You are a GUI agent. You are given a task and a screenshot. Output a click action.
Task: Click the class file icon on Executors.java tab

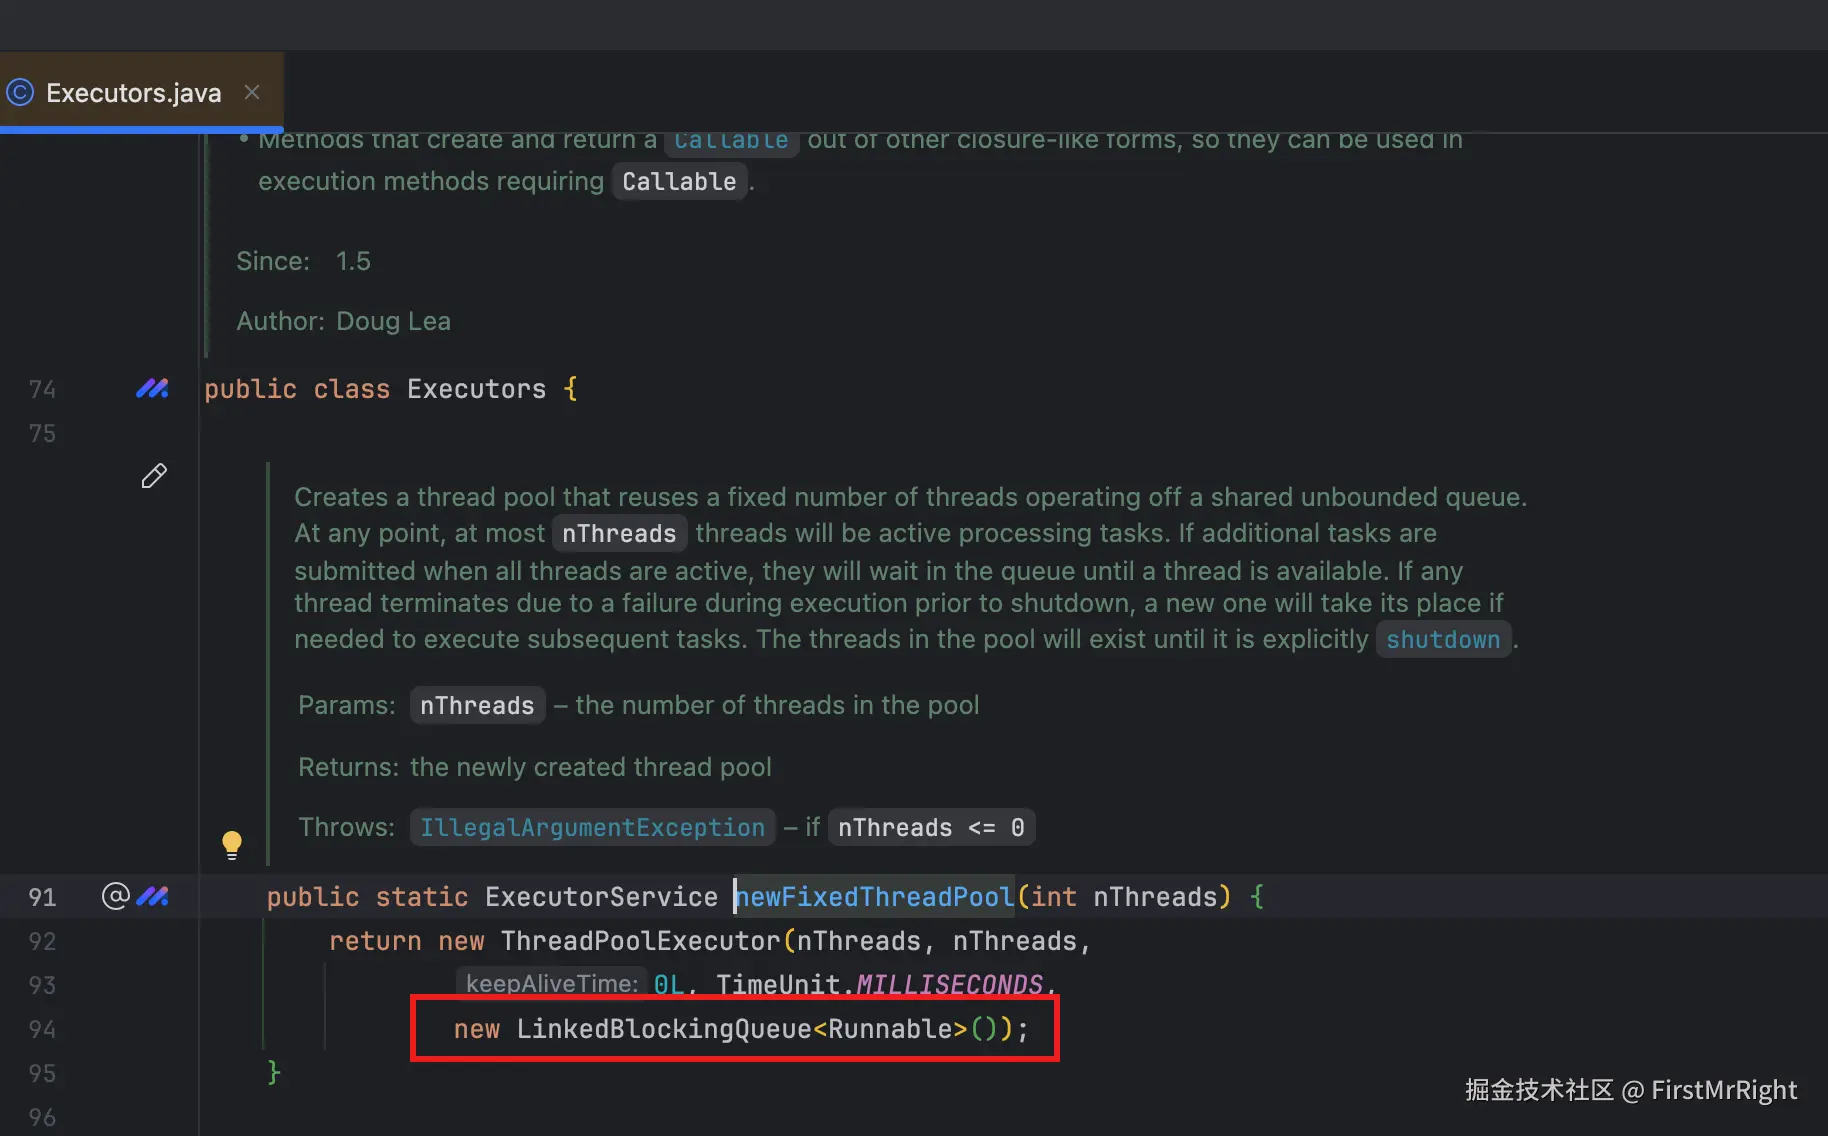click(20, 93)
